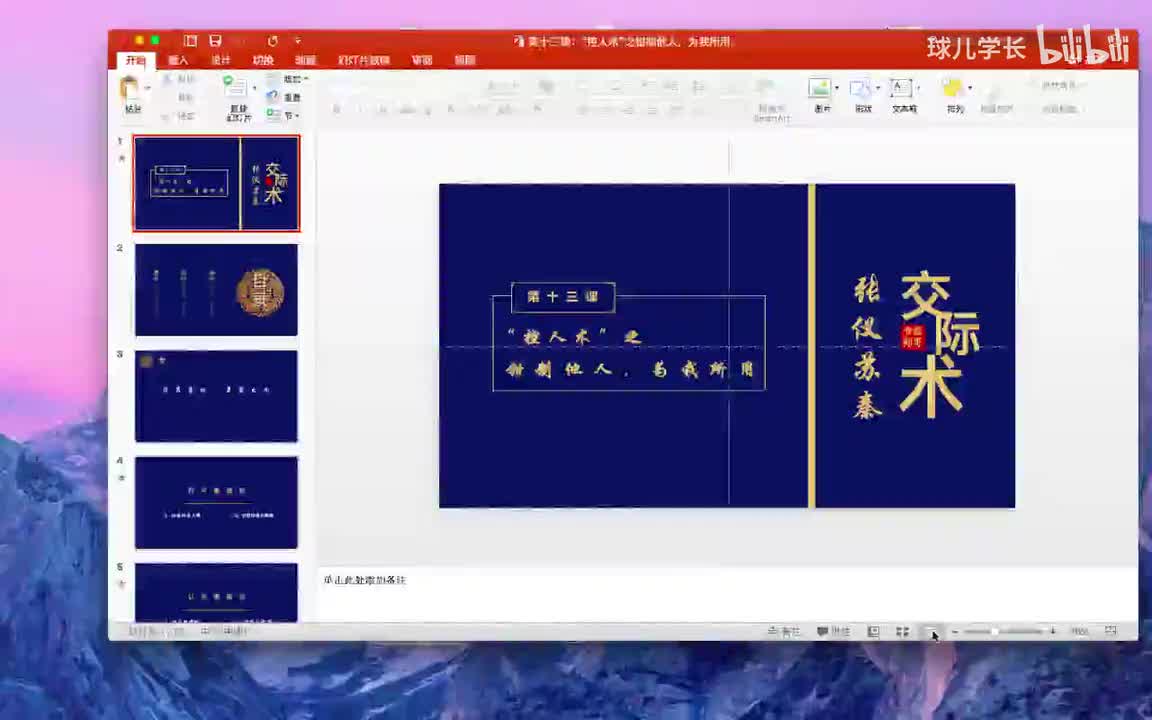Click the Arrange (排列) icon
This screenshot has width=1152, height=720.
click(x=952, y=88)
